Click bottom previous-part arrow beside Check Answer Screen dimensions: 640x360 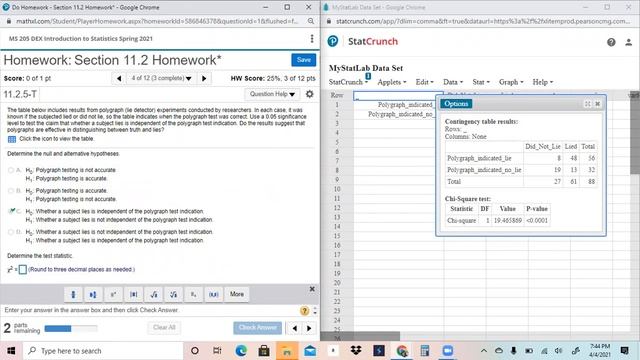pyautogui.click(x=295, y=328)
